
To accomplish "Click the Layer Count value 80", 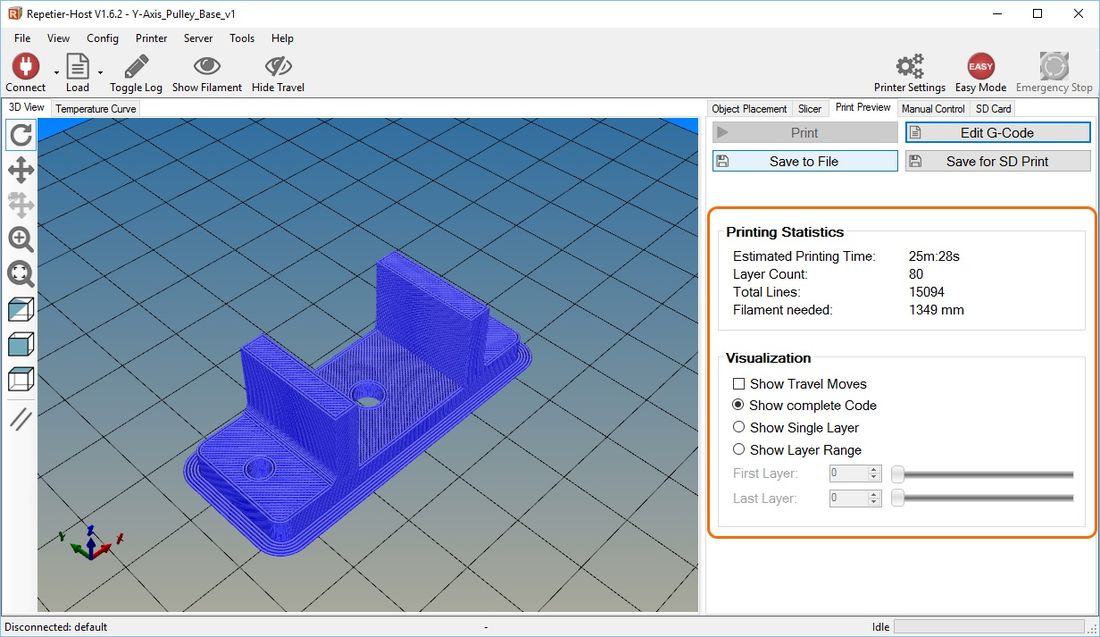I will (x=915, y=274).
